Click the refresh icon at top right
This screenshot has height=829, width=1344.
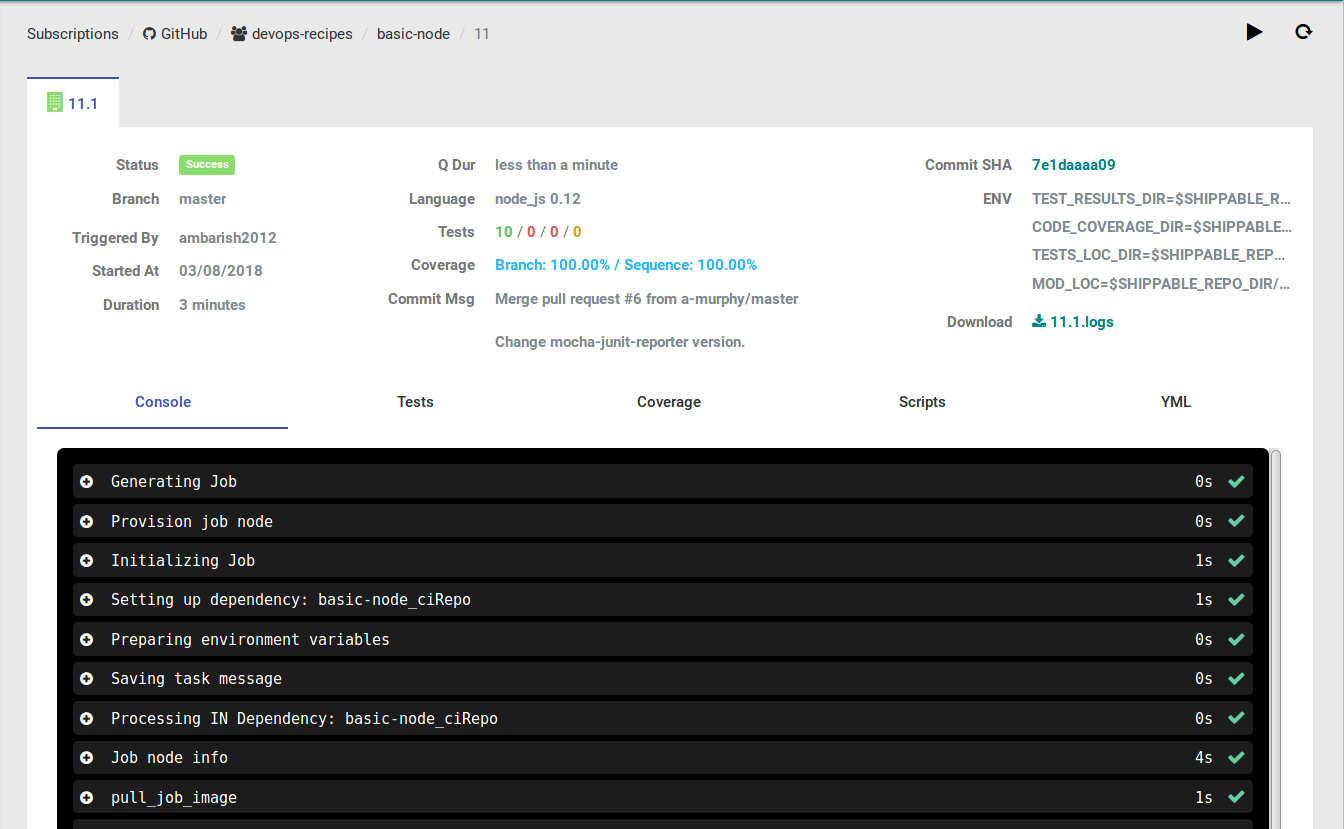coord(1303,32)
